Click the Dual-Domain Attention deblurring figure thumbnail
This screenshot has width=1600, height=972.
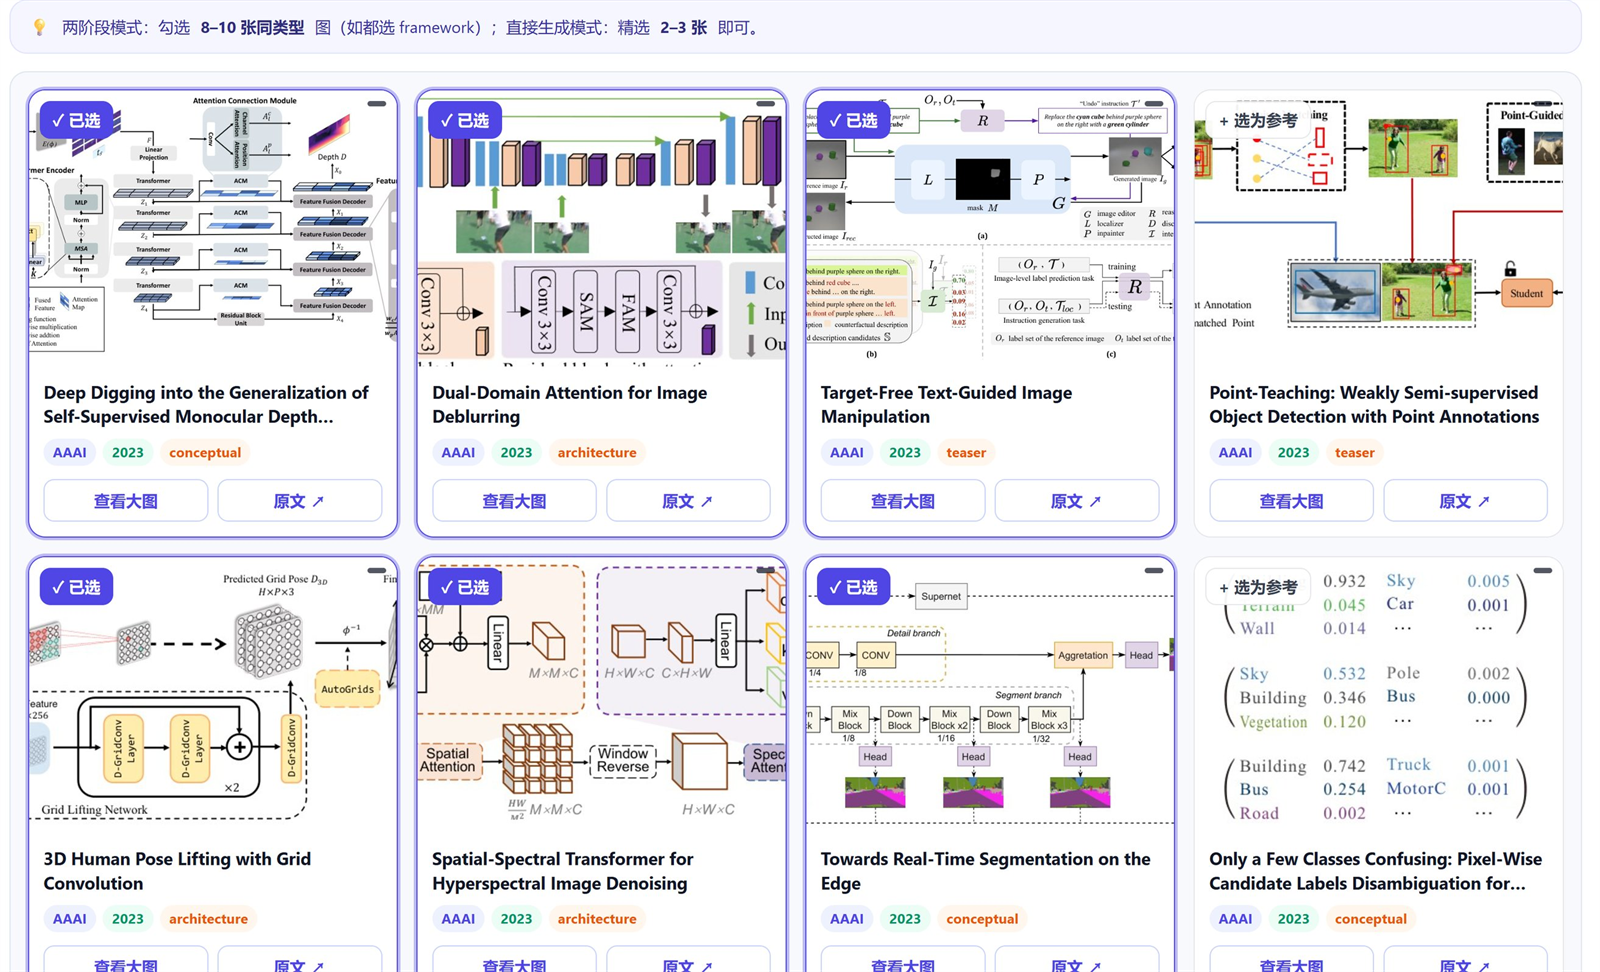click(601, 228)
